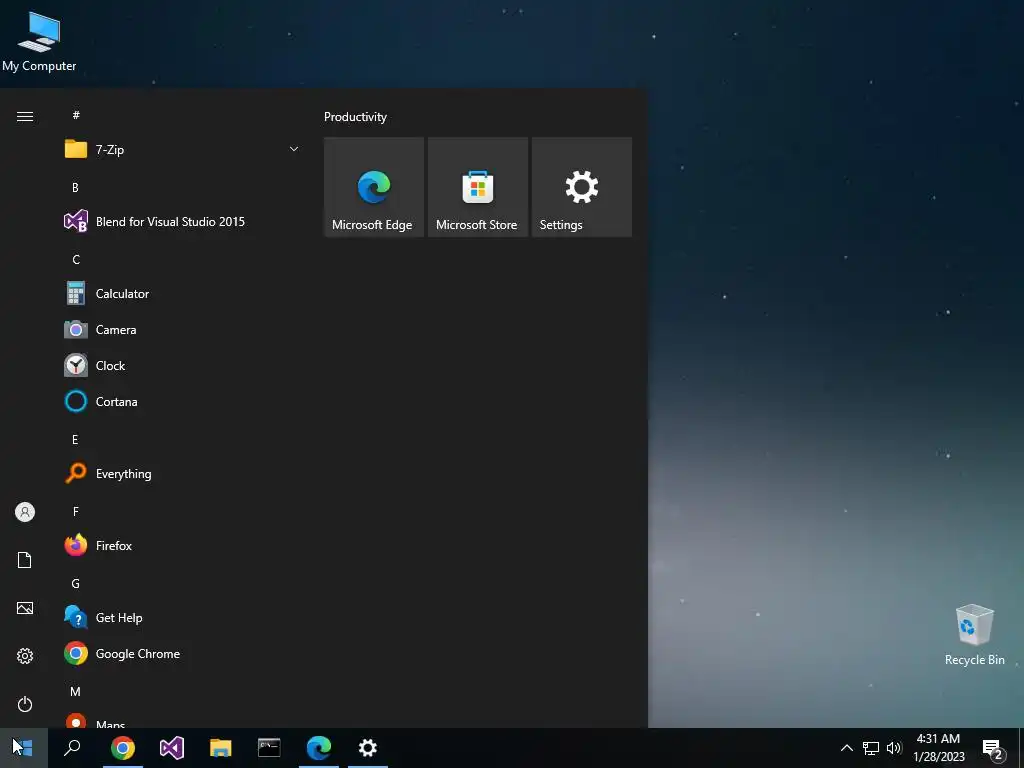1024x768 pixels.
Task: Expand the 7-Zip folder chevron
Action: [x=294, y=149]
